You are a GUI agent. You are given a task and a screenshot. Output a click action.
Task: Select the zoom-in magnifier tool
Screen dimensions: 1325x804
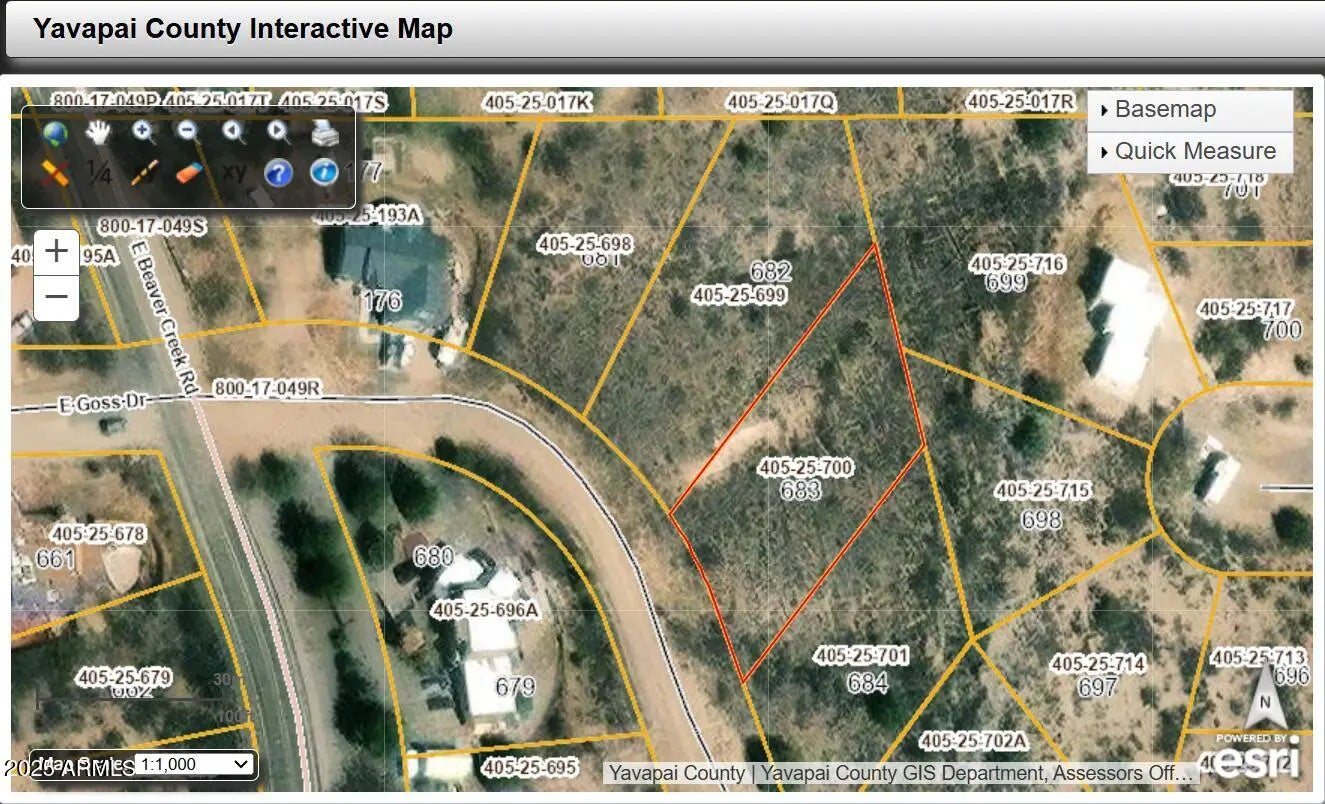143,132
